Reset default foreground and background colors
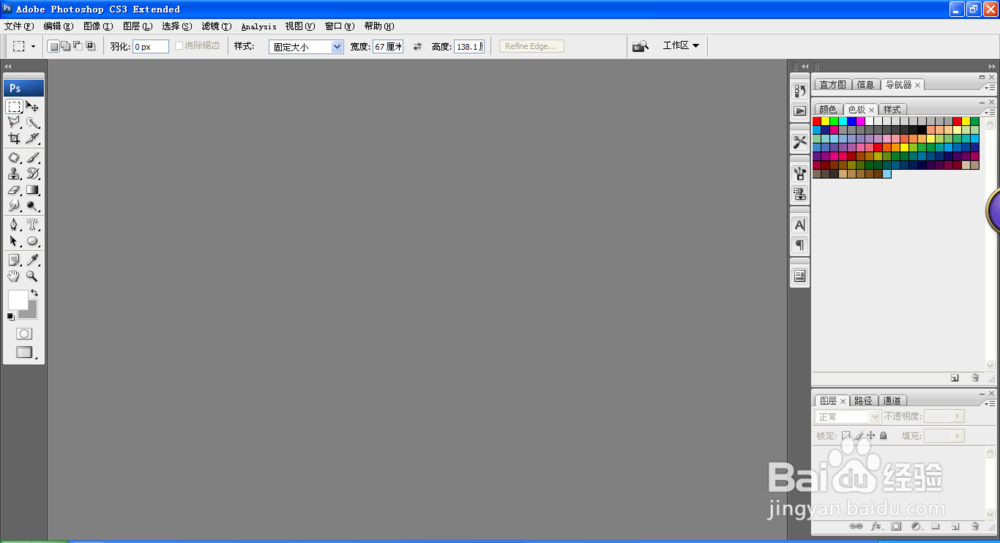The width and height of the screenshot is (1000, 543). pyautogui.click(x=11, y=316)
